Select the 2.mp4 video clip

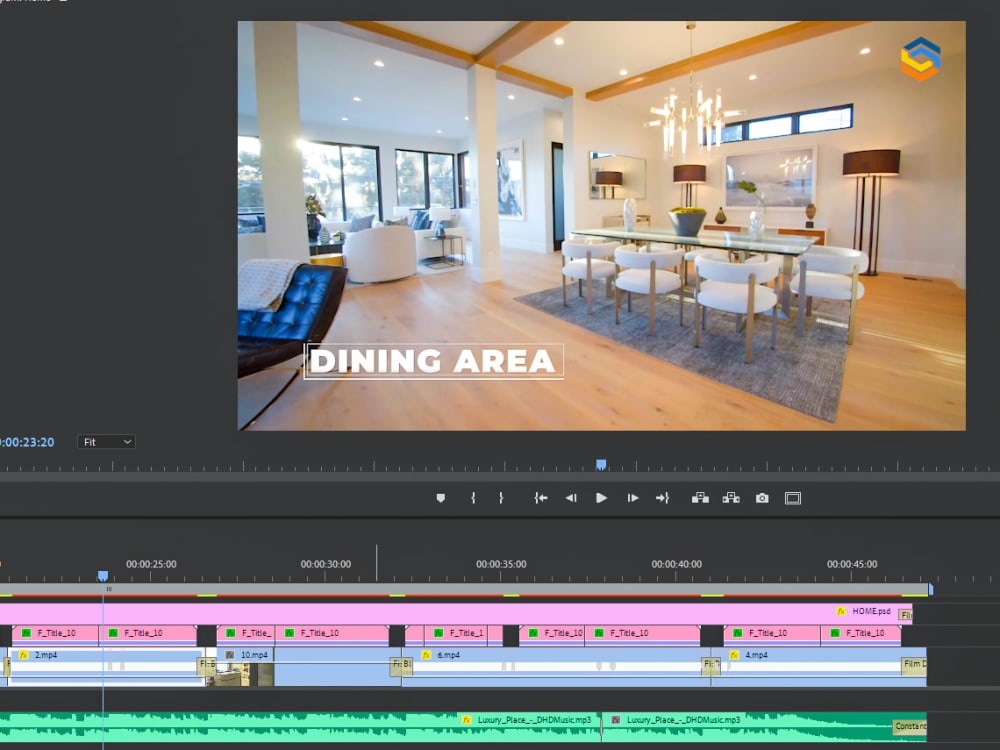[107, 667]
